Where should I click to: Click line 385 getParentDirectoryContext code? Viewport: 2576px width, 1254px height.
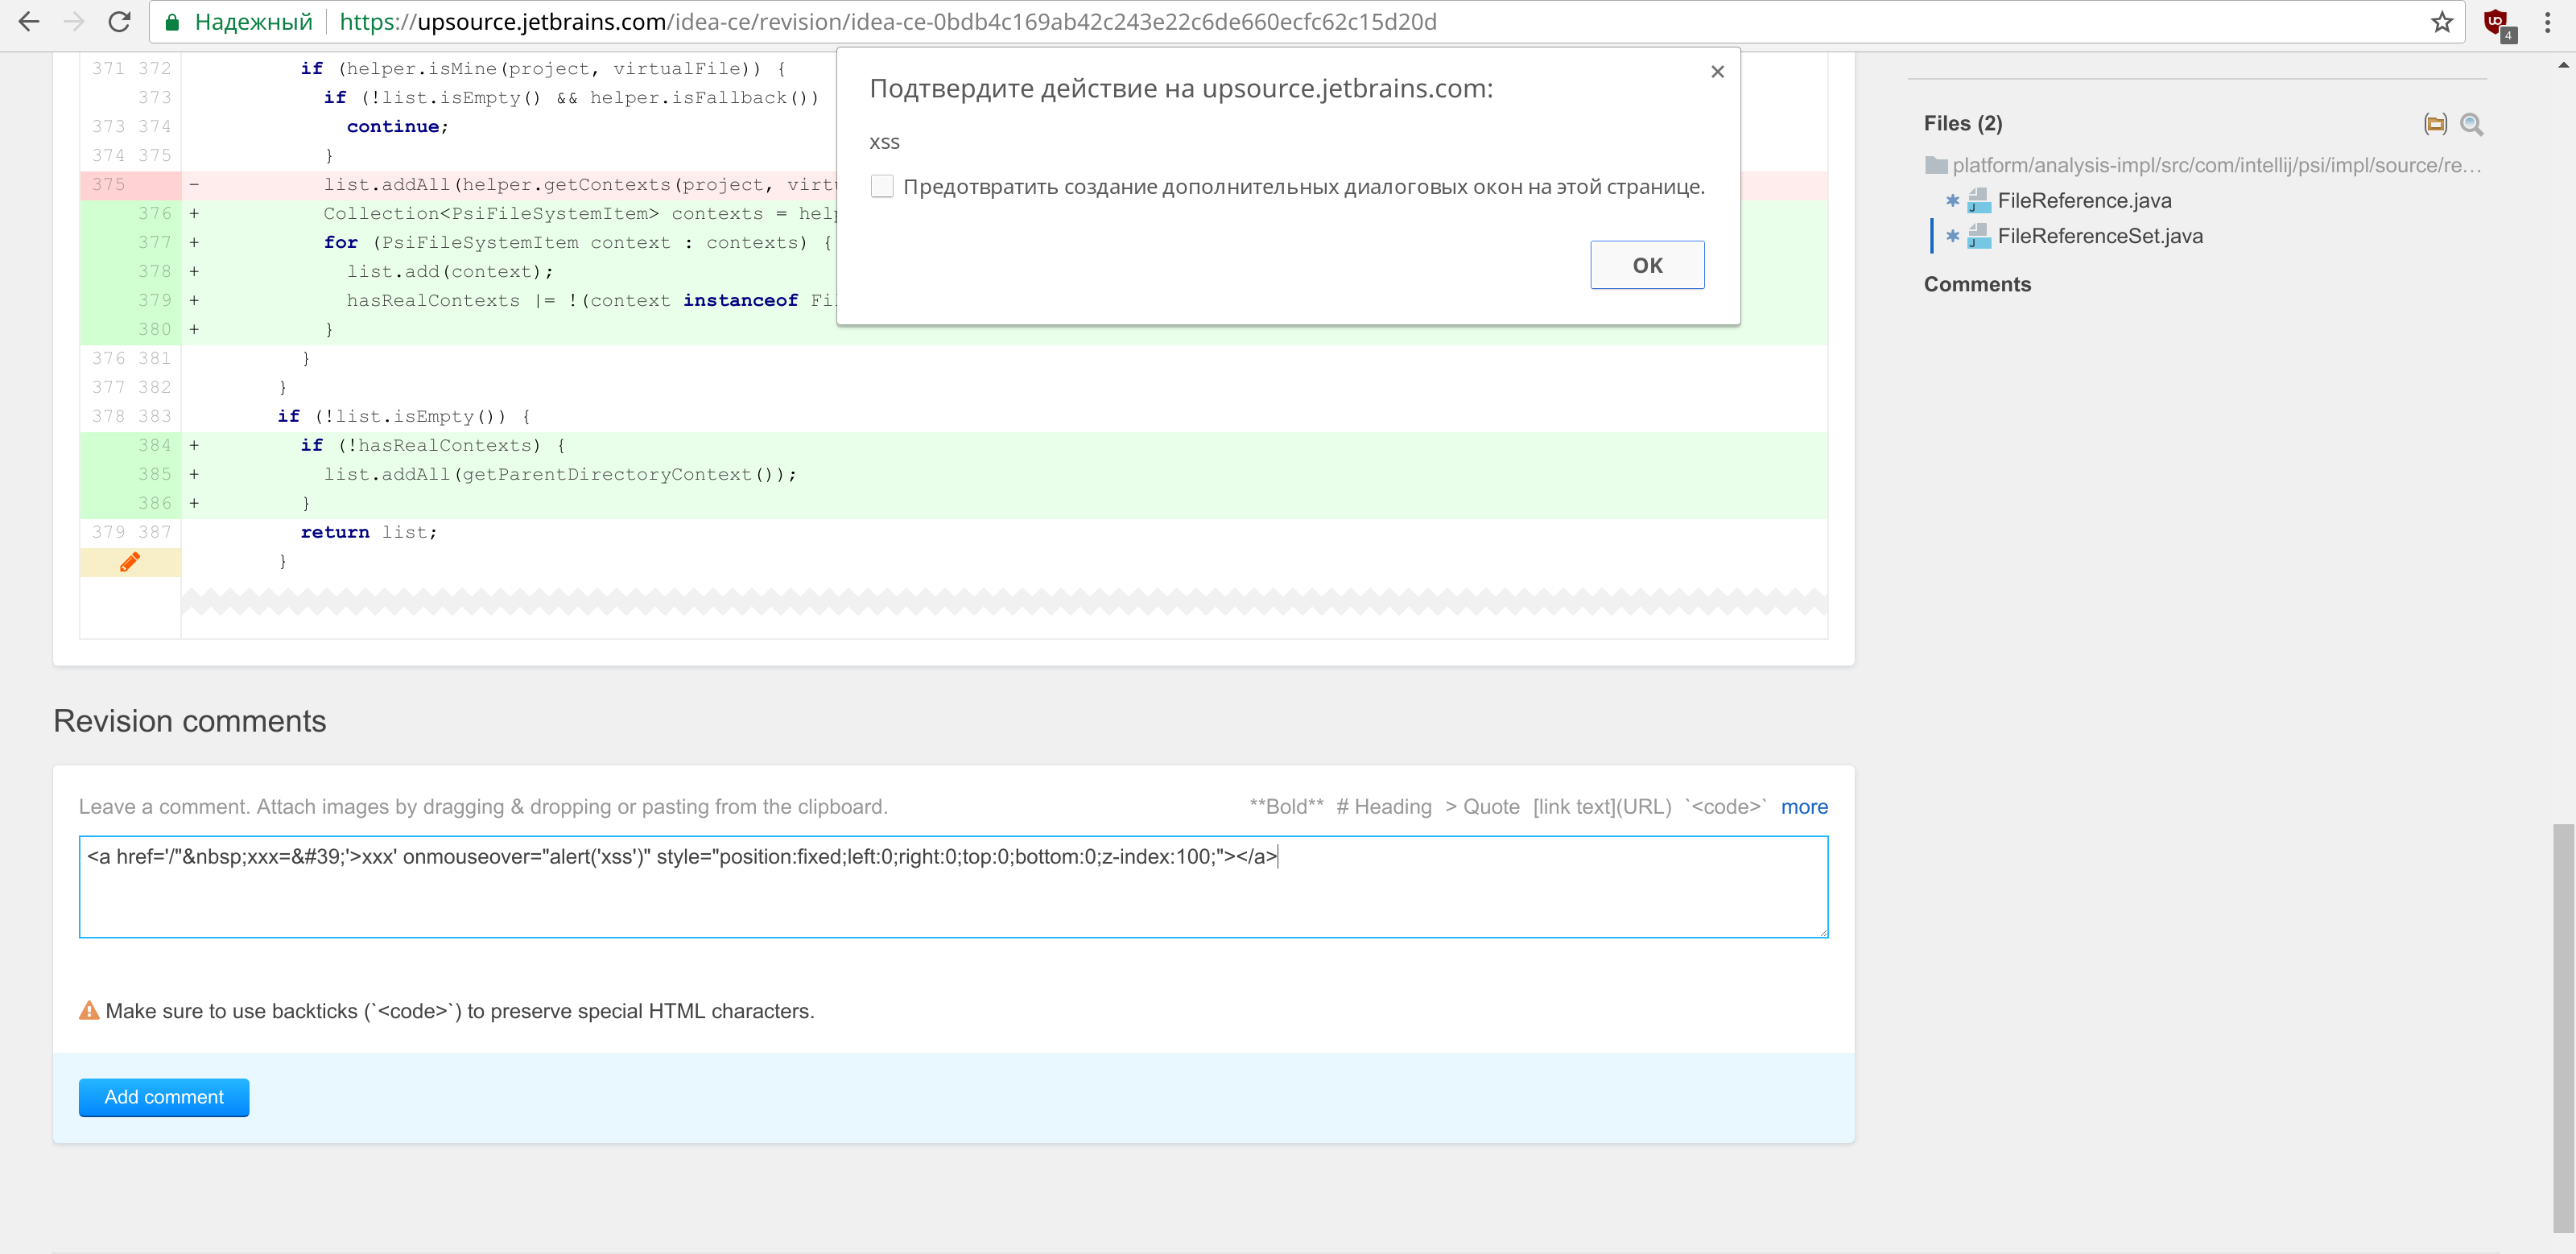click(560, 475)
